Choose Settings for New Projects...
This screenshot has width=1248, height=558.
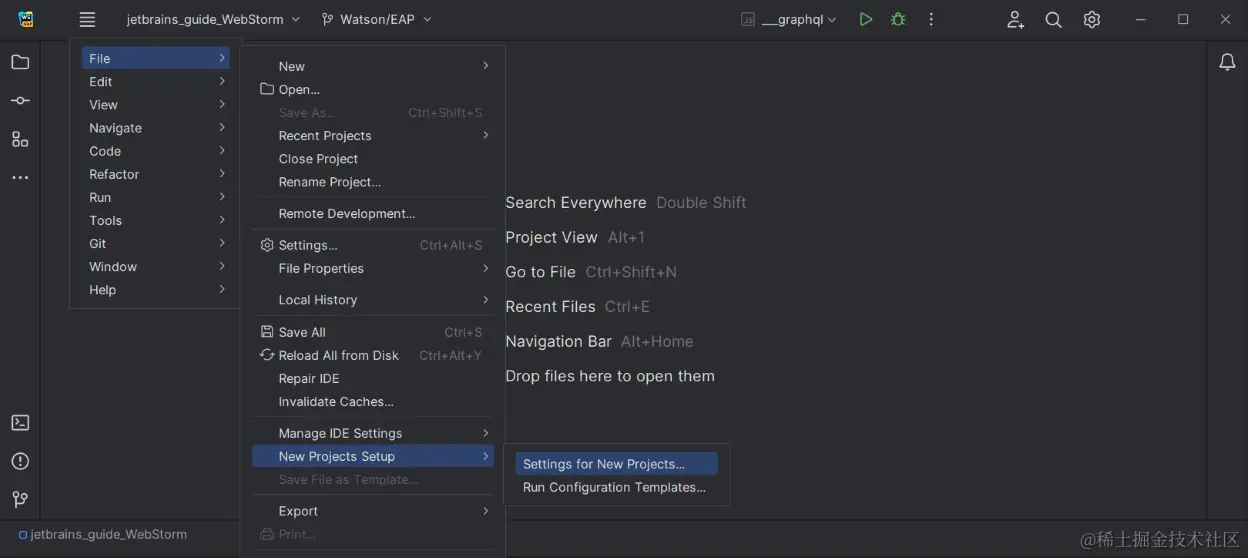[616, 464]
